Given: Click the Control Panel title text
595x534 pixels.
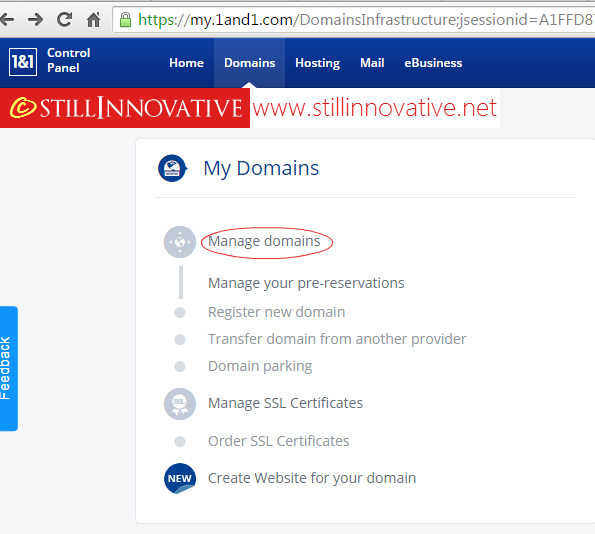Looking at the screenshot, I should tap(69, 60).
